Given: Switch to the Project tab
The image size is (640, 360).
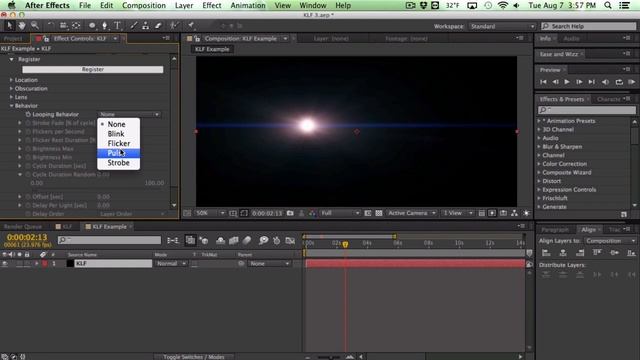Looking at the screenshot, I should pyautogui.click(x=13, y=38).
